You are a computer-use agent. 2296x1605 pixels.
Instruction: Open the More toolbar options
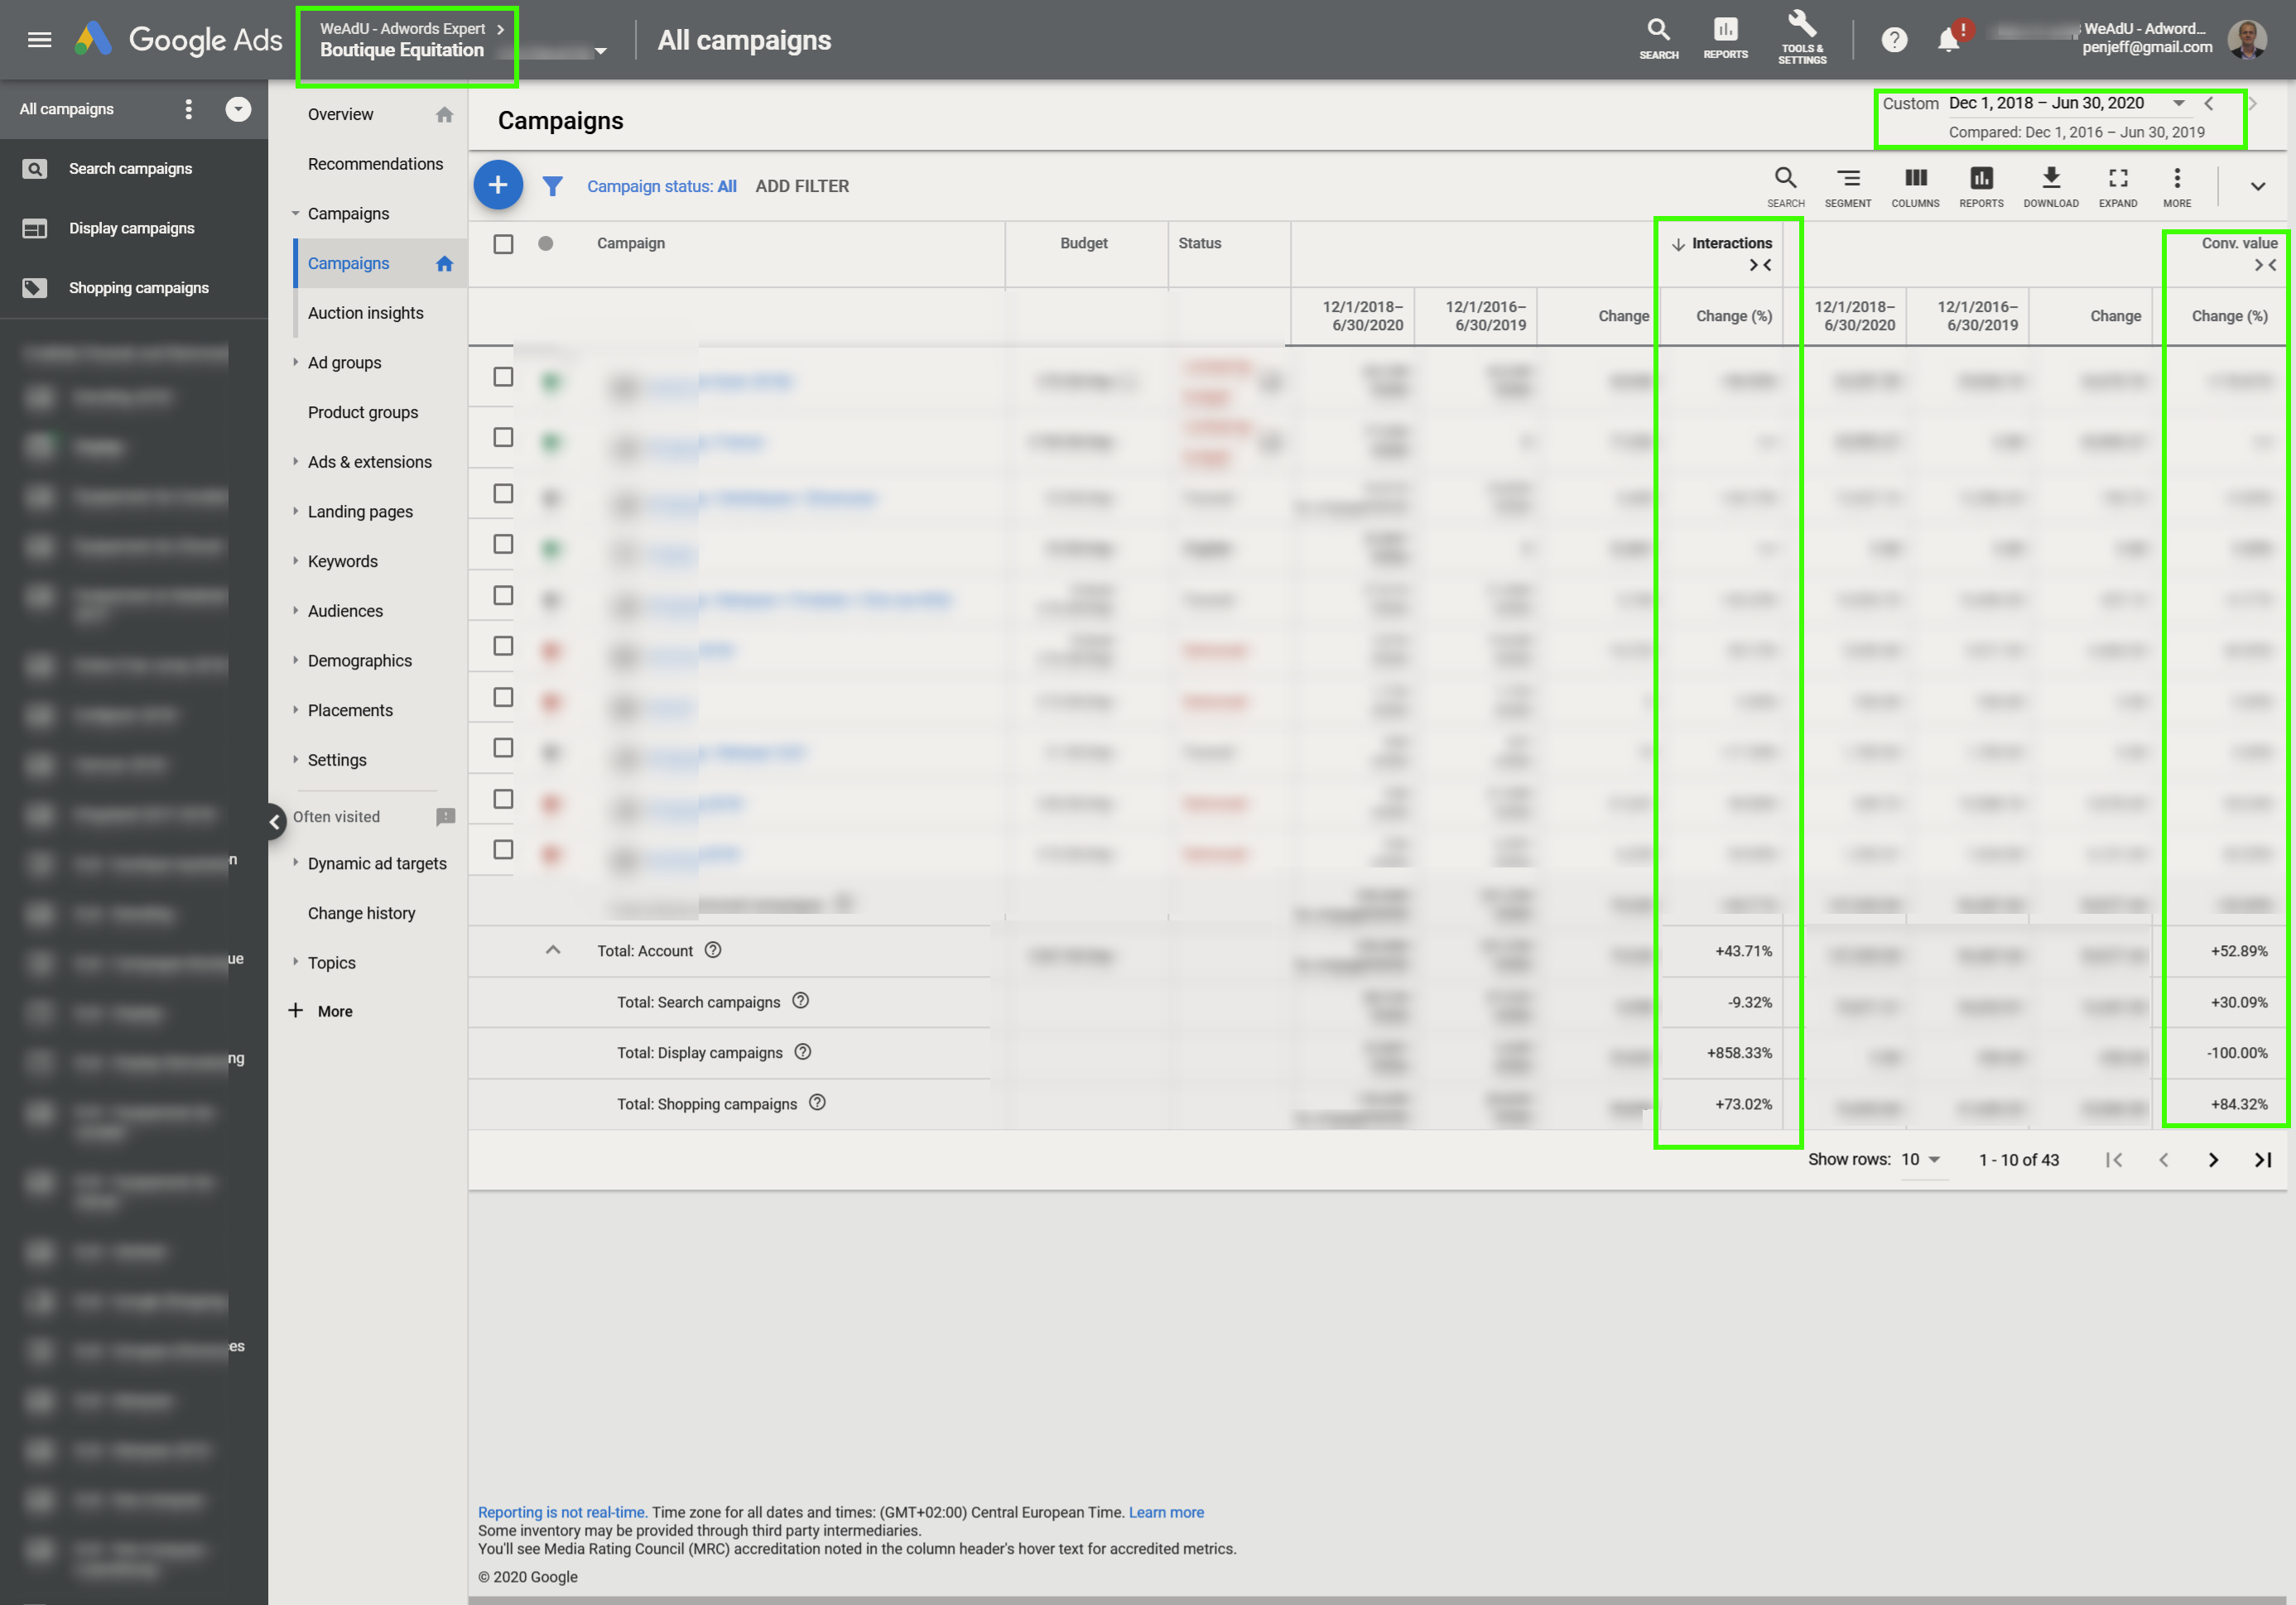point(2176,186)
